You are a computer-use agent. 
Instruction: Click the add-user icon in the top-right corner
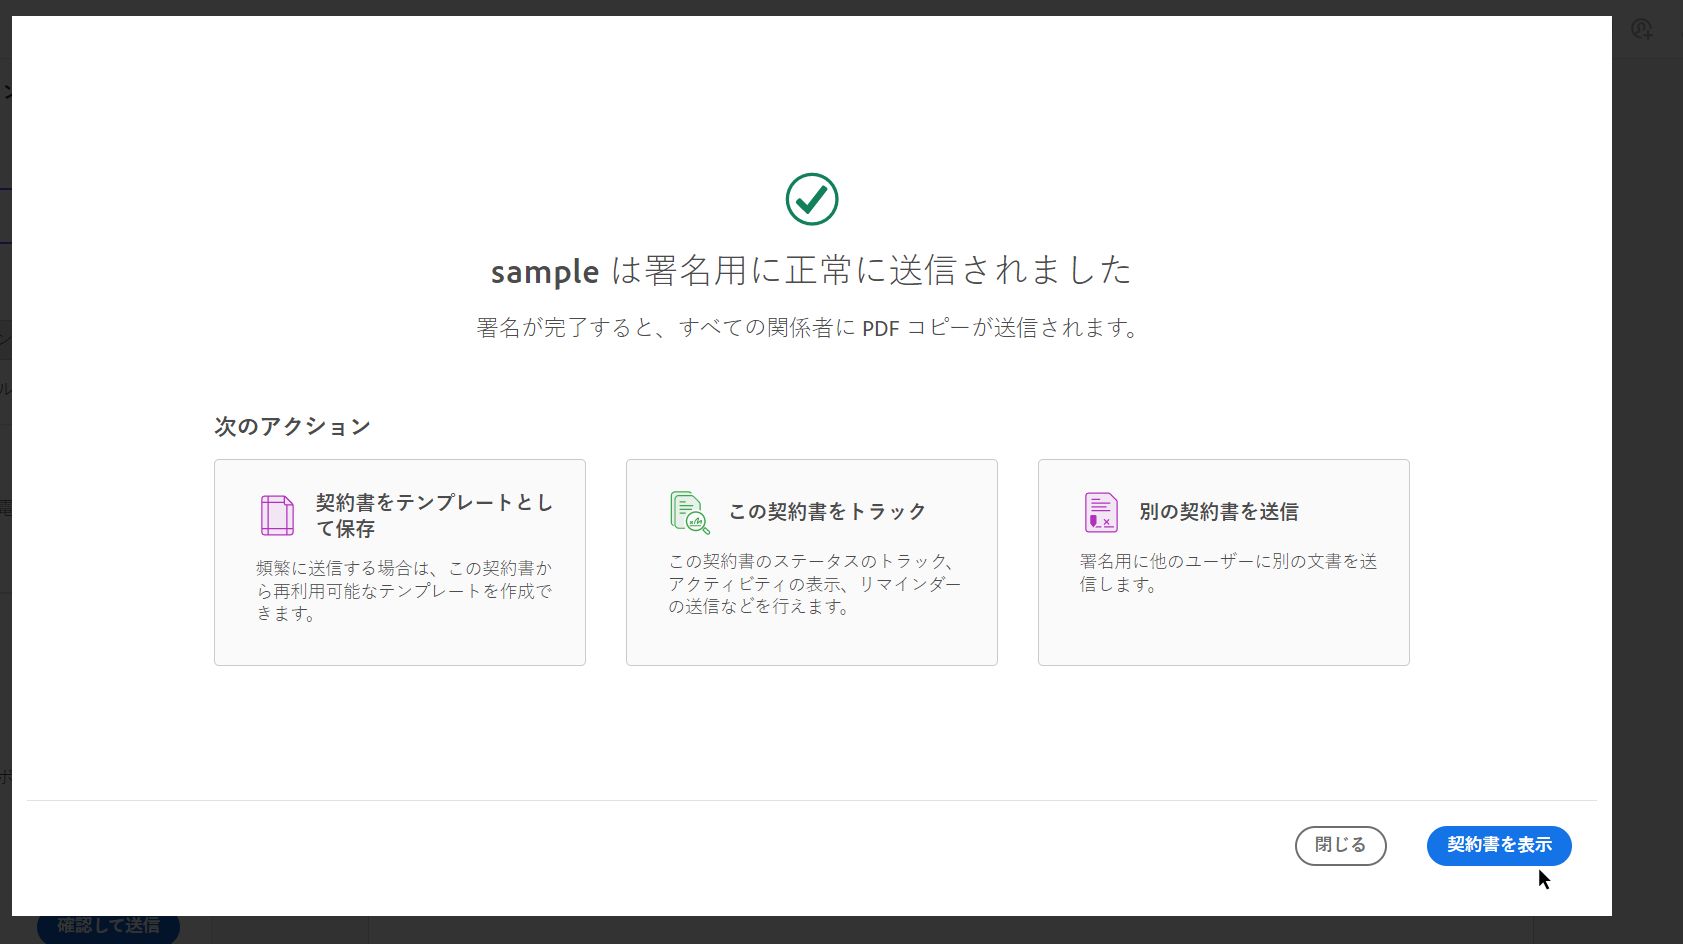tap(1641, 29)
